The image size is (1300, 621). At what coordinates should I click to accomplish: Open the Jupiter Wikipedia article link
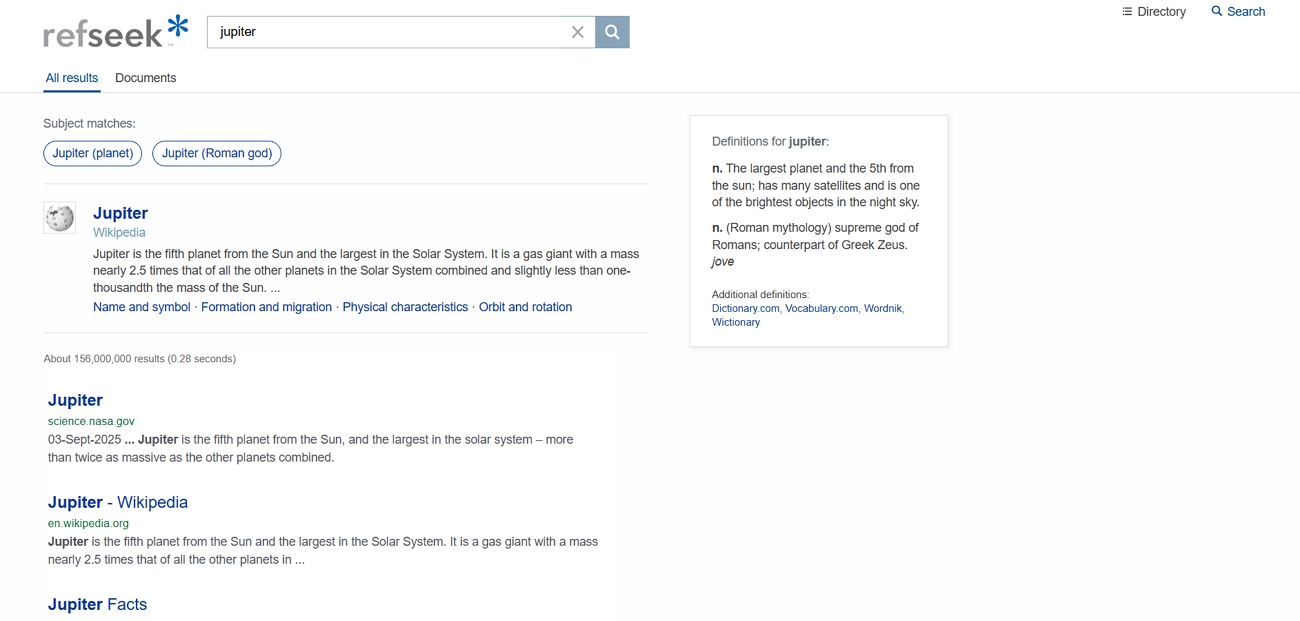pos(120,213)
